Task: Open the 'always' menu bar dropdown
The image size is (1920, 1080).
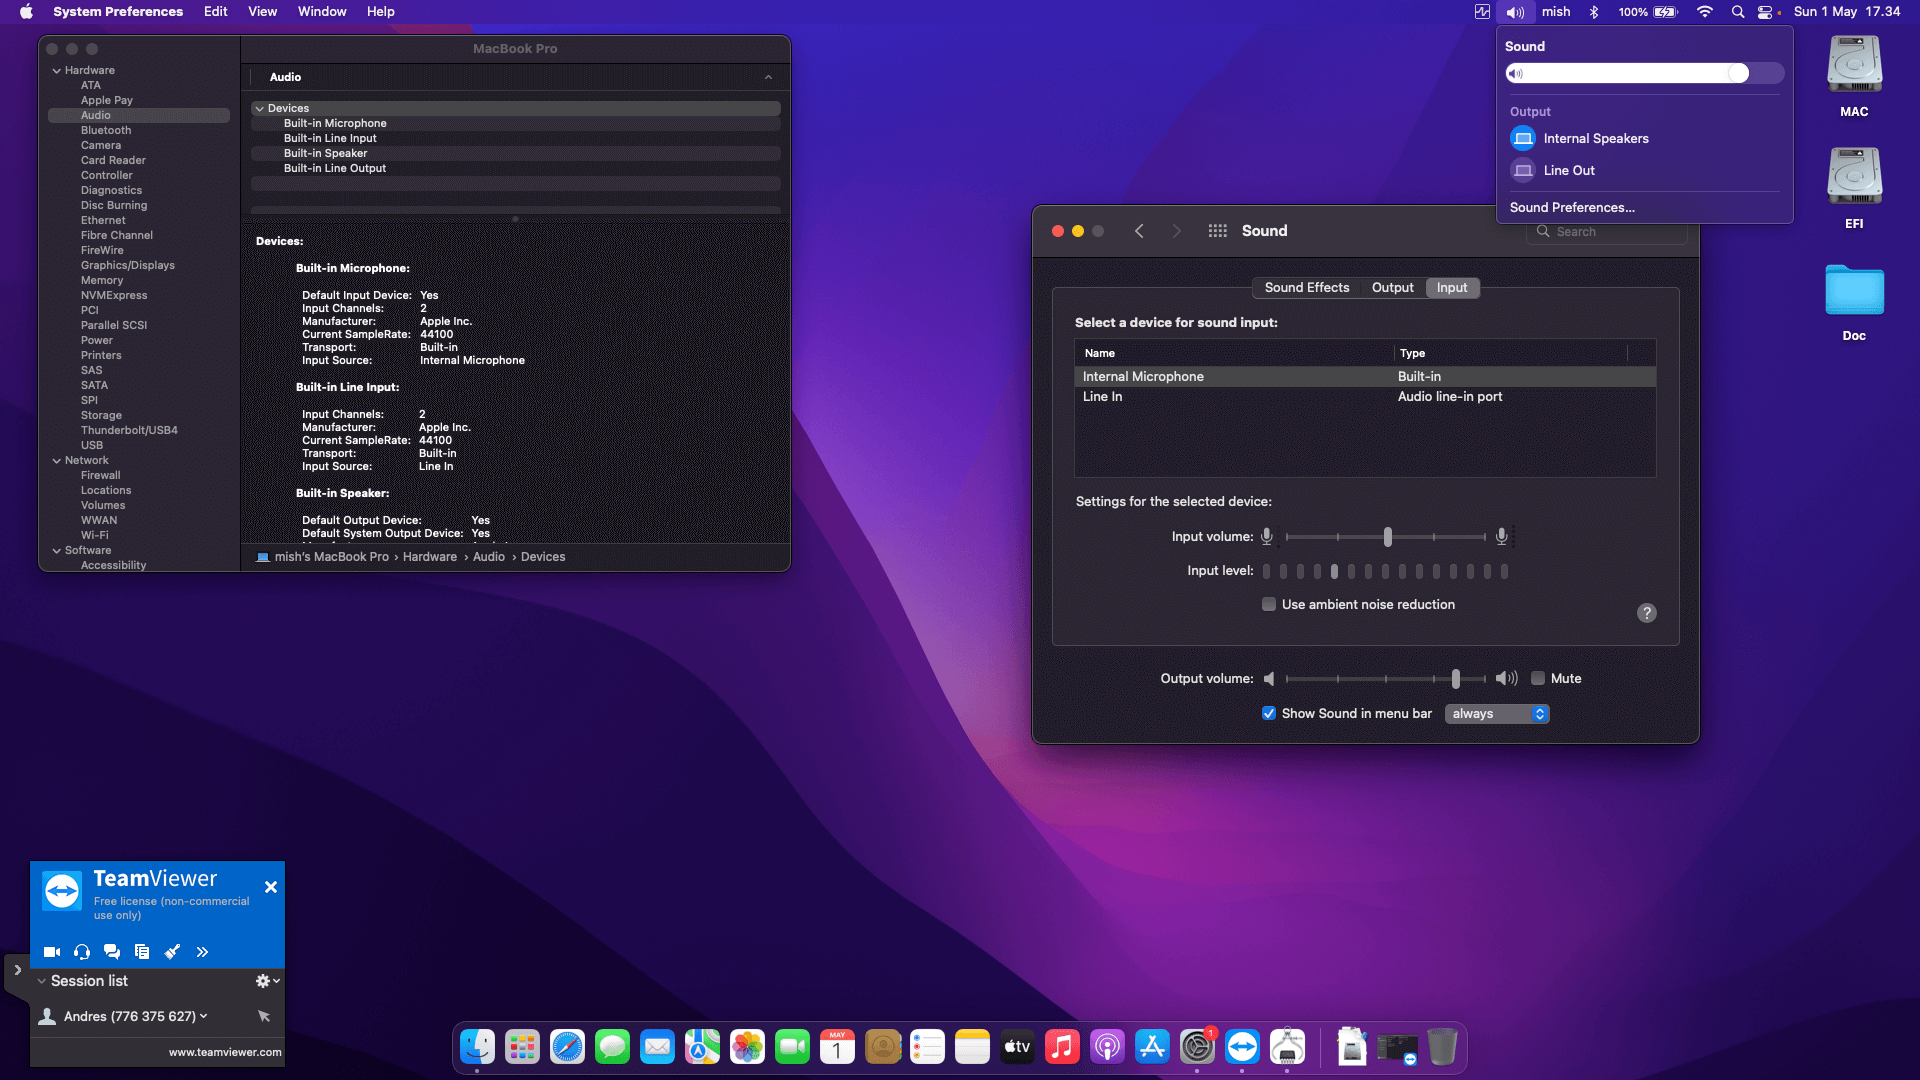Action: pyautogui.click(x=1497, y=713)
